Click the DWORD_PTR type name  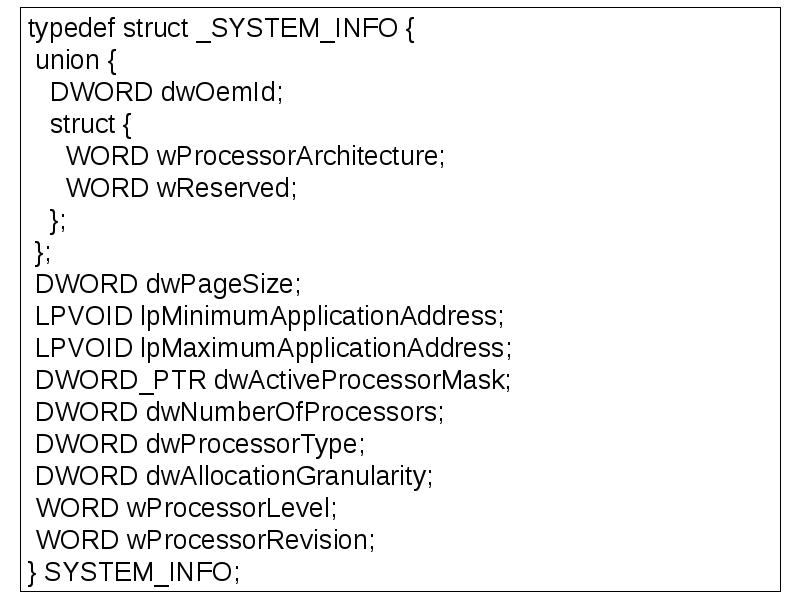[x=121, y=380]
